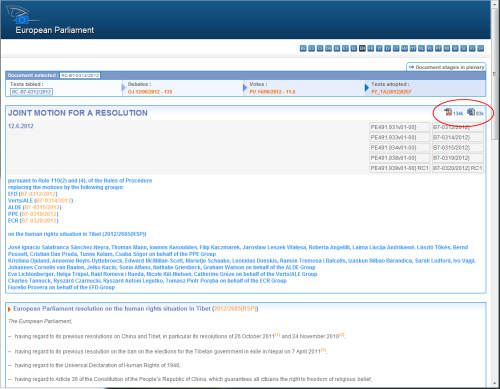Open votes link PV 14/06/2012 - 11.5
The image size is (500, 389).
click(x=272, y=92)
